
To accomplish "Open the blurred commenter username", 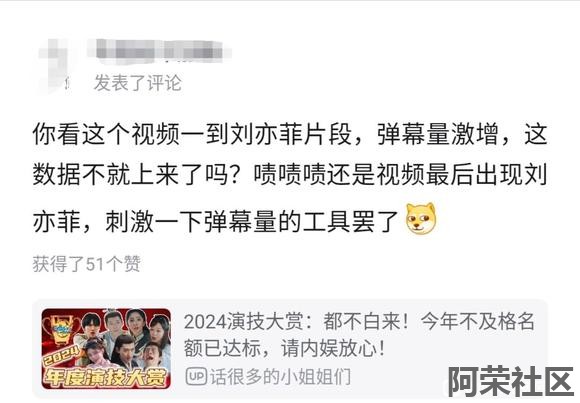I will [160, 50].
